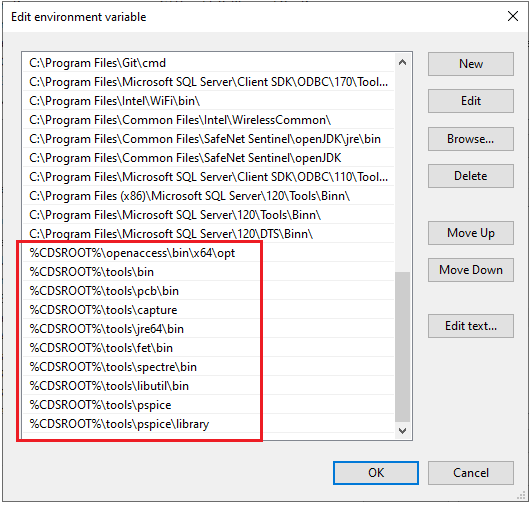The image size is (532, 505).
Task: Select %CDSROOT%\openaccess\bin\x64\opt entry
Action: (208, 253)
